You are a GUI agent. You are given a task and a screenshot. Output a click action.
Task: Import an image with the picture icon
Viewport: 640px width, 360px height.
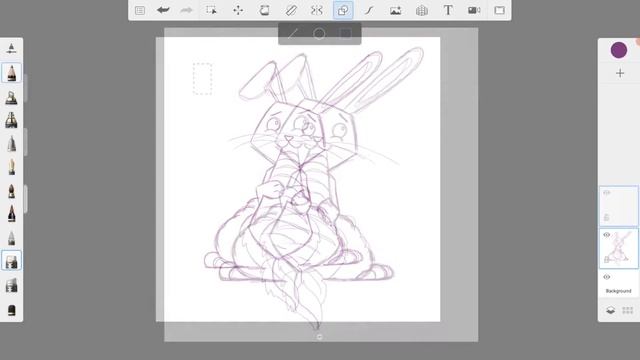395,10
